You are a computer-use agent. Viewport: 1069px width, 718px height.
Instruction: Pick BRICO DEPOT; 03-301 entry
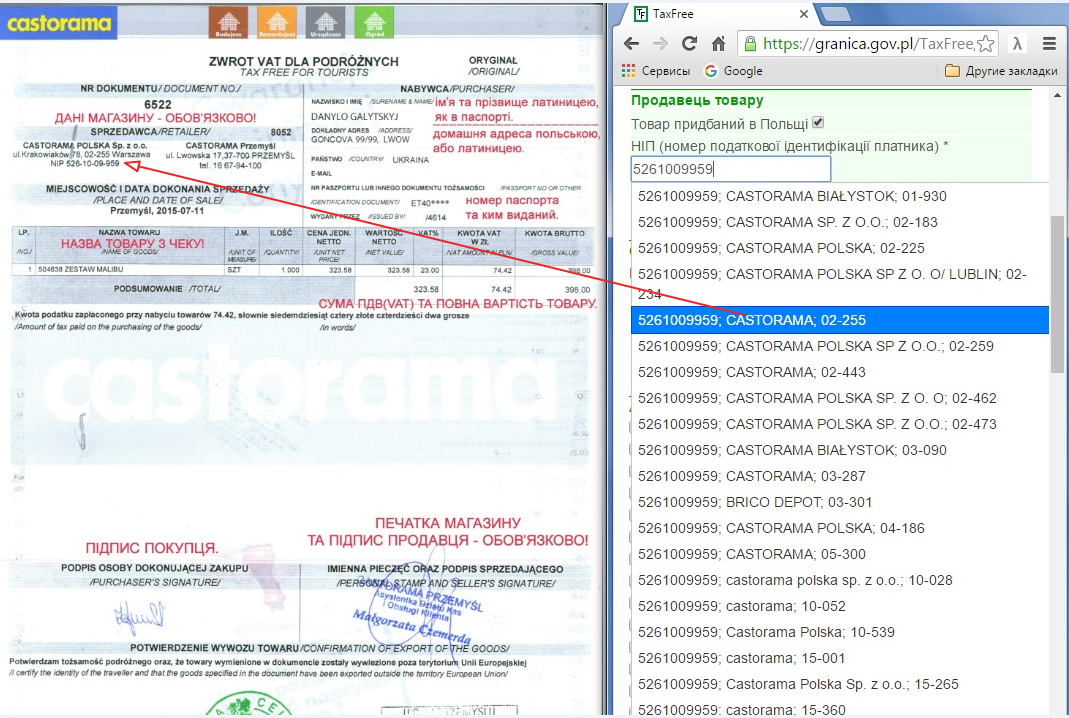(840, 503)
